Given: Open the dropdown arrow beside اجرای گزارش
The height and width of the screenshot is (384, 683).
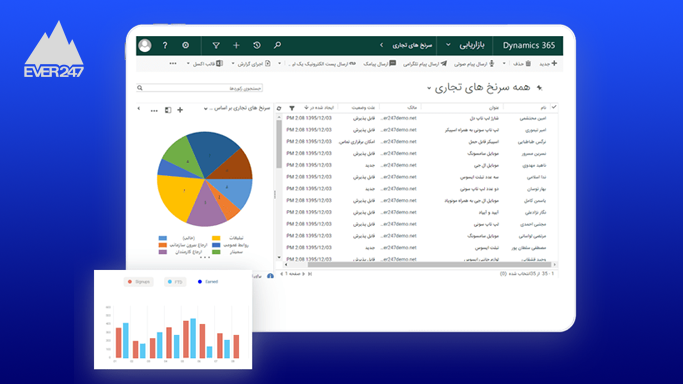Looking at the screenshot, I should point(233,64).
